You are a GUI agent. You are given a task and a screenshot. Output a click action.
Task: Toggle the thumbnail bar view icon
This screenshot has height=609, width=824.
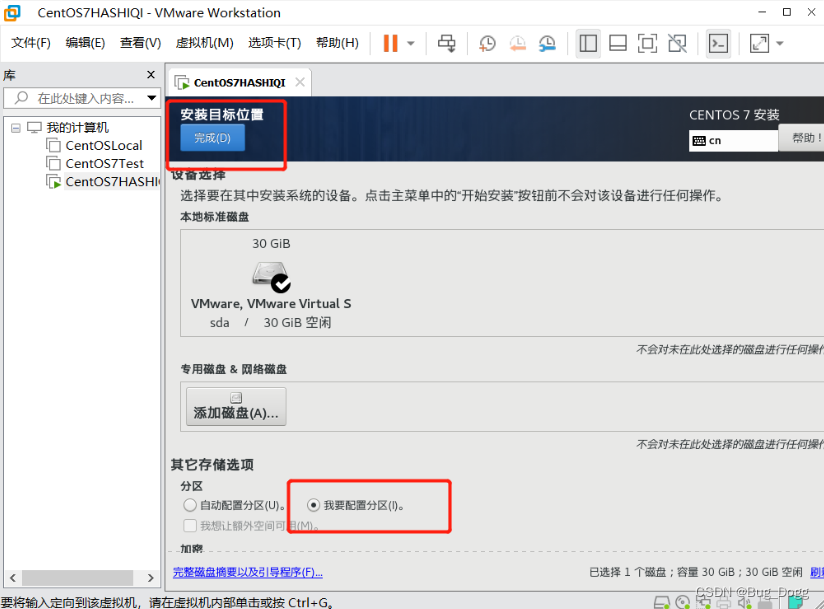coord(617,43)
